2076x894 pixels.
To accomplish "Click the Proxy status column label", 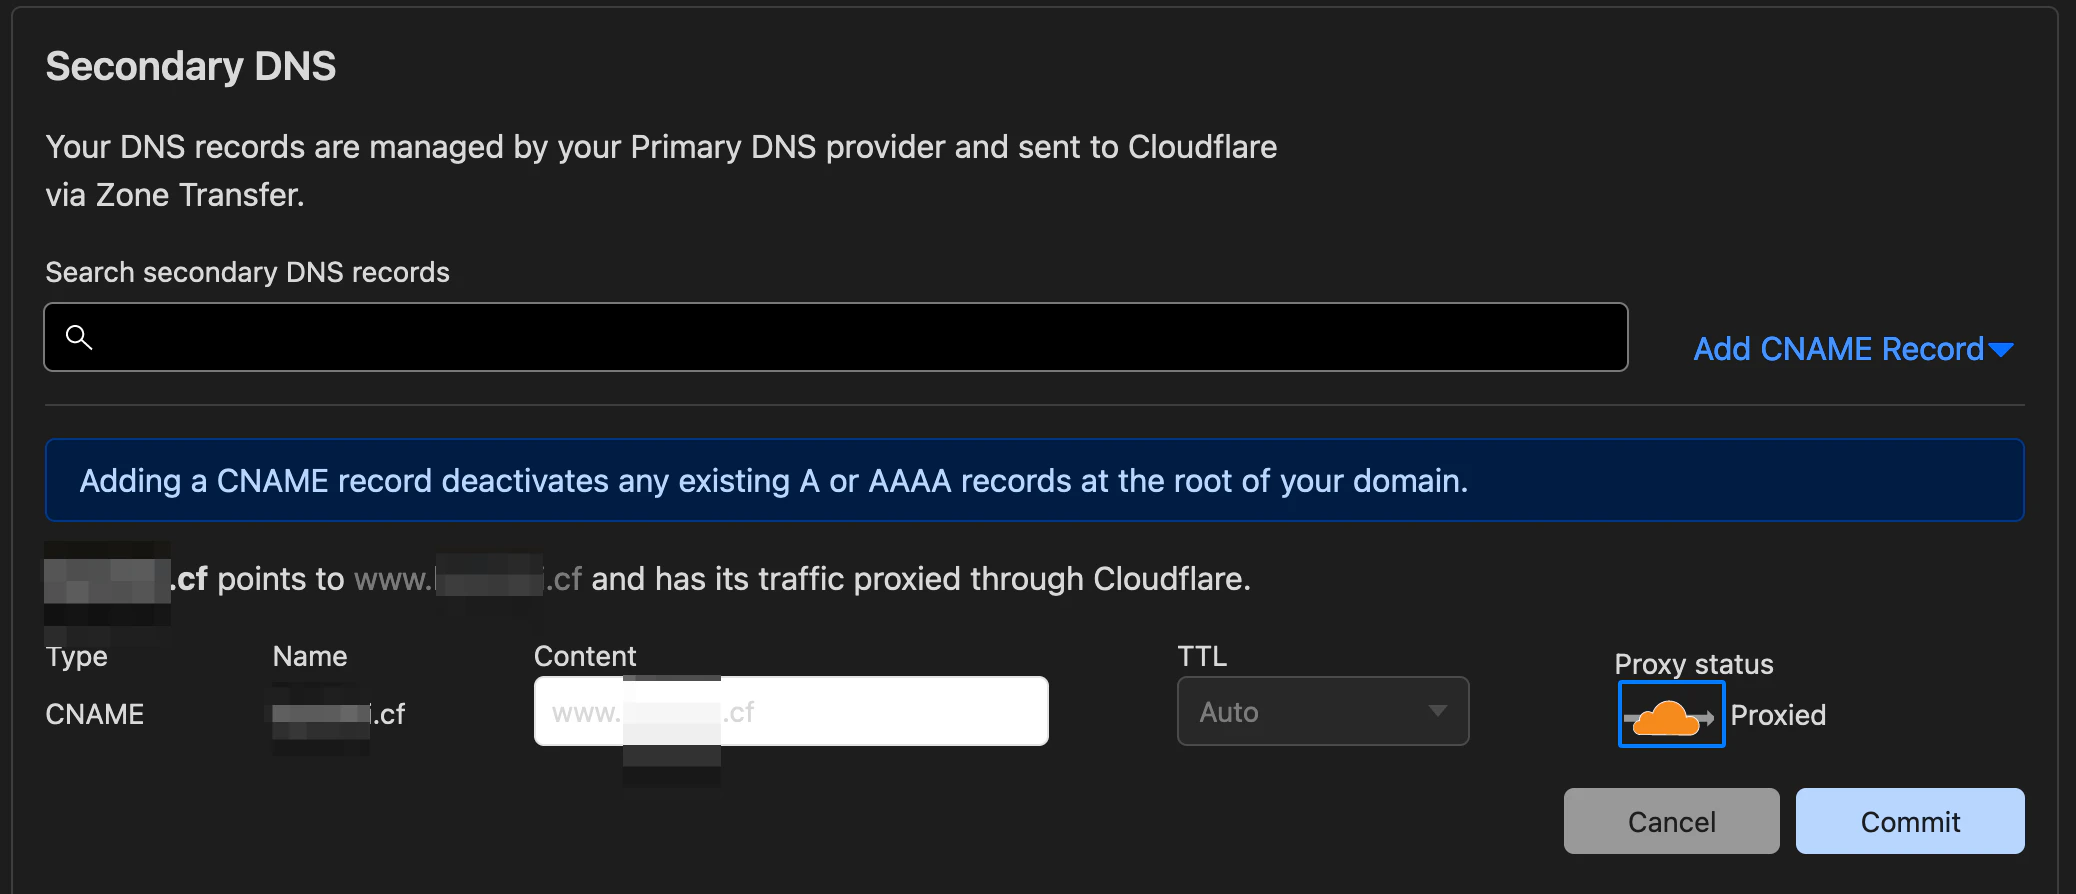I will pyautogui.click(x=1694, y=664).
